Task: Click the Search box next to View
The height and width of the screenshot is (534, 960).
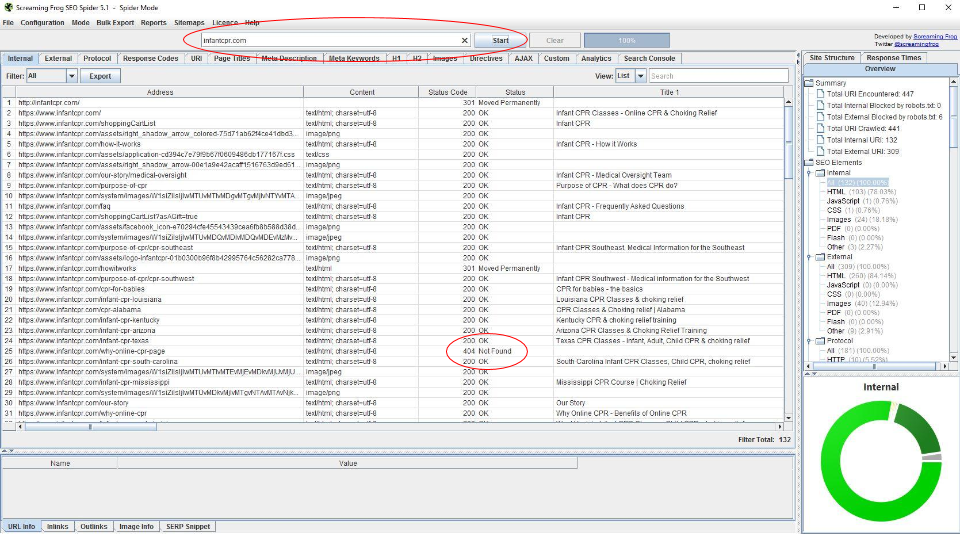Action: [x=718, y=76]
